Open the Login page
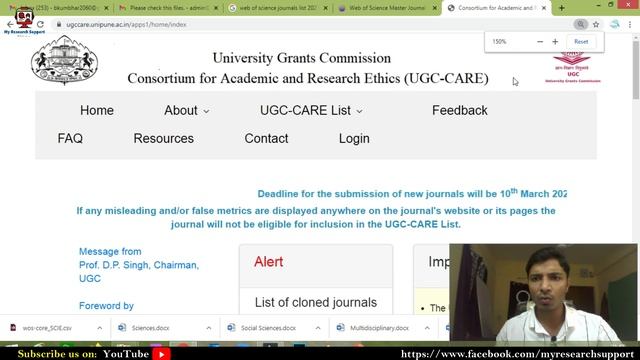This screenshot has height=360, width=640. coord(354,138)
